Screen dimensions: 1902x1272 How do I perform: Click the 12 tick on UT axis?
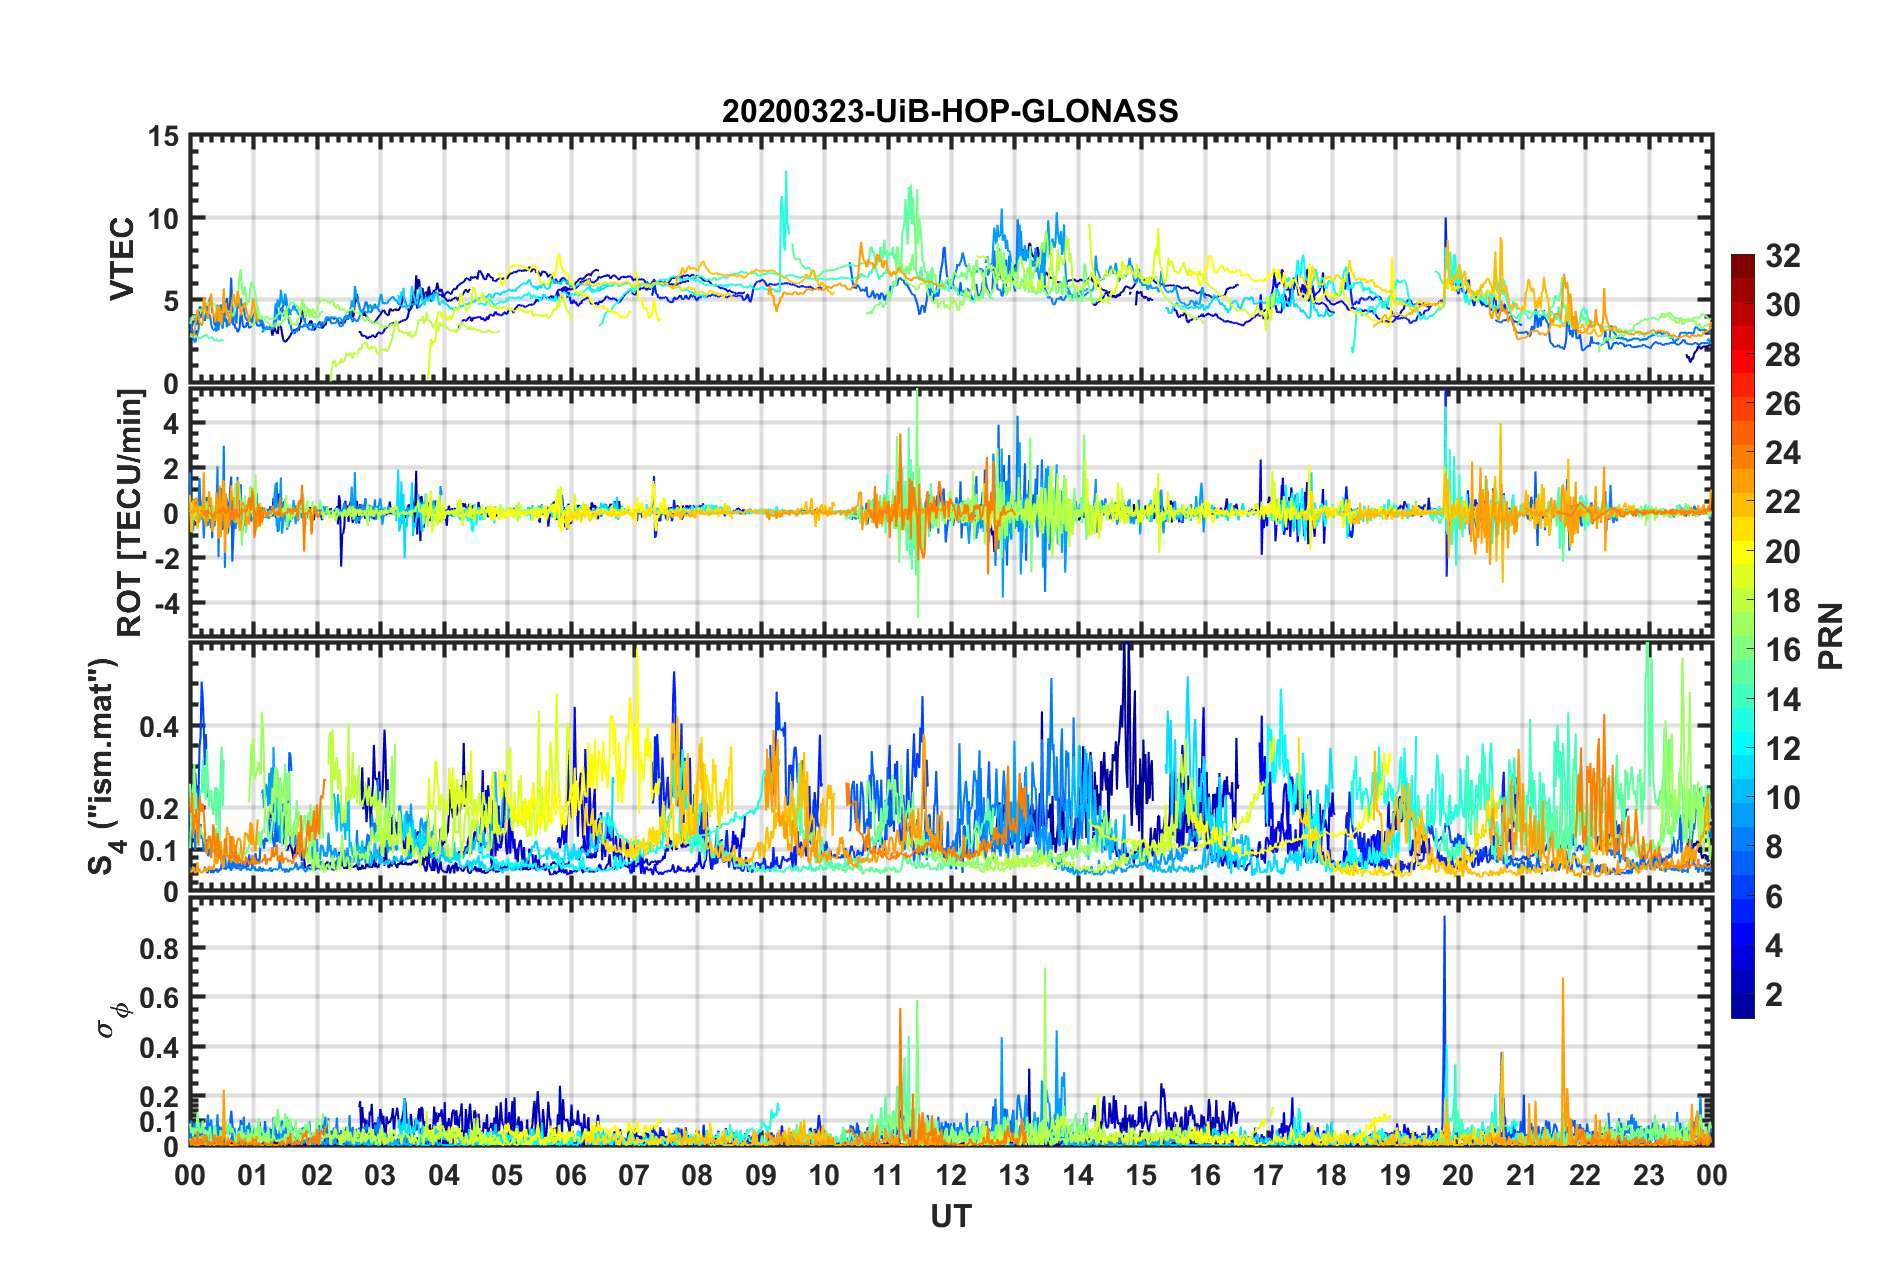tap(951, 1175)
